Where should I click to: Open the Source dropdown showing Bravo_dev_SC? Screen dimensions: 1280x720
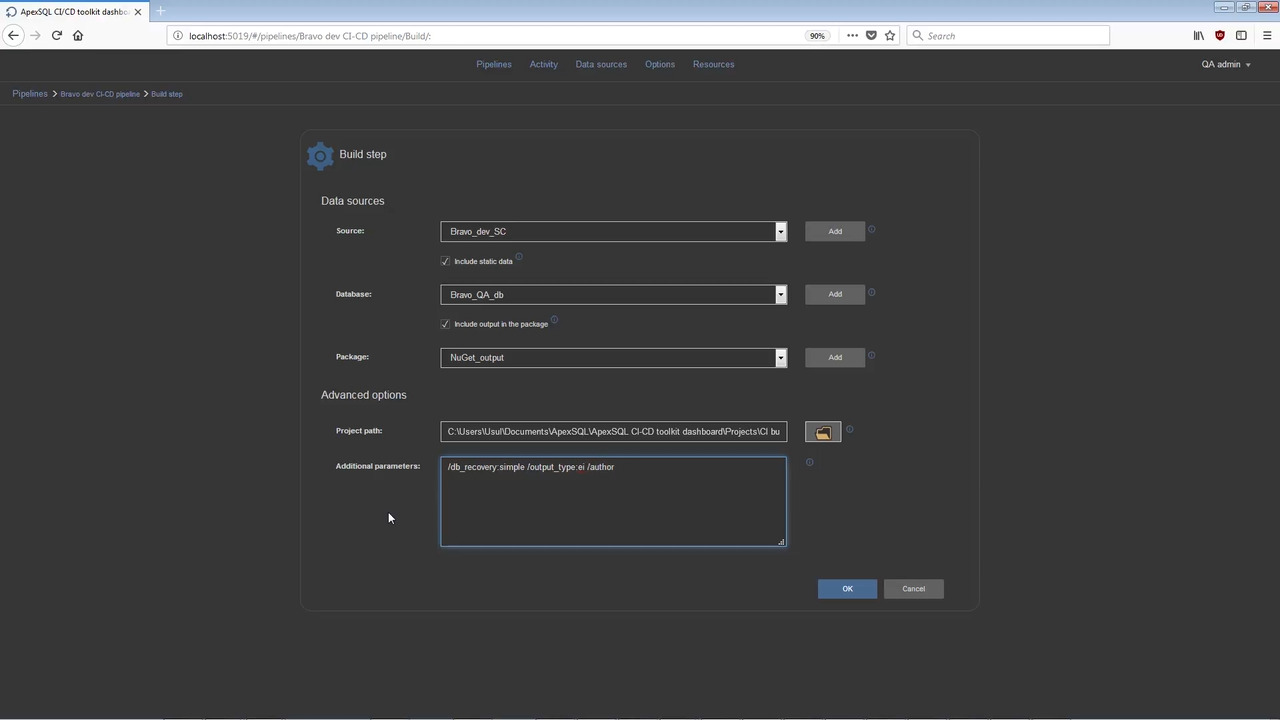780,231
